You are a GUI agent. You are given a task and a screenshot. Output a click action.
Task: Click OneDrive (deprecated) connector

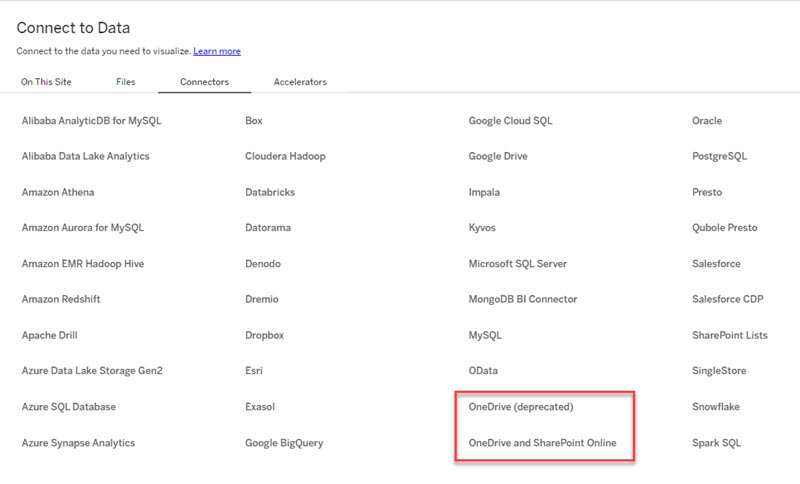(x=521, y=406)
